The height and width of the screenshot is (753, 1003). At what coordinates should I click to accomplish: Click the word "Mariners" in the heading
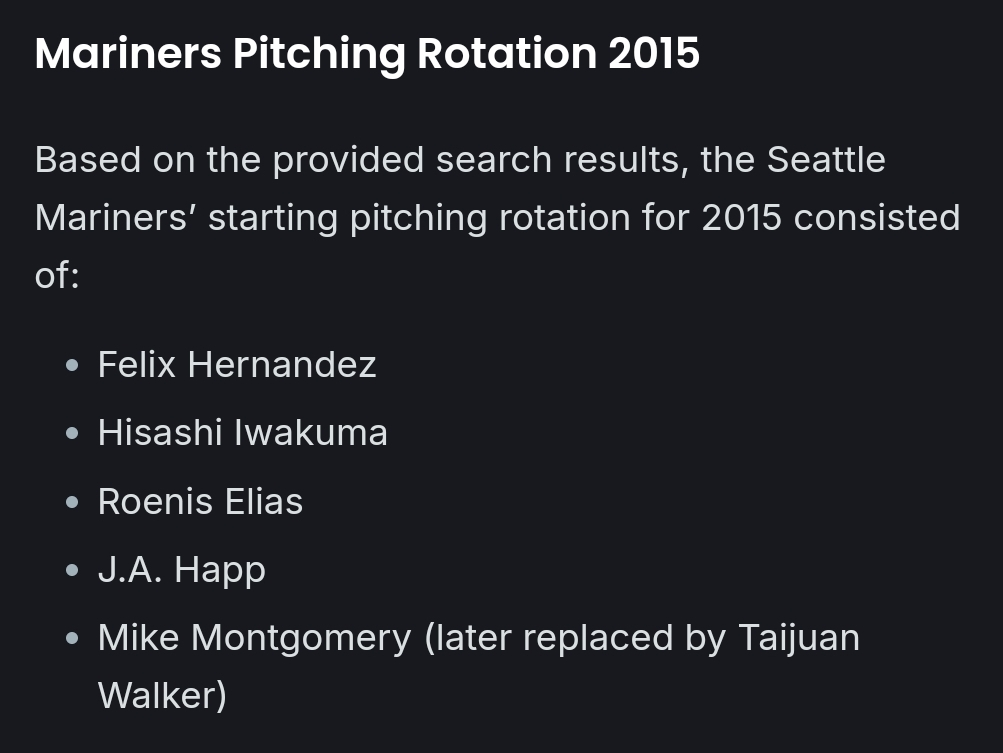[x=128, y=53]
